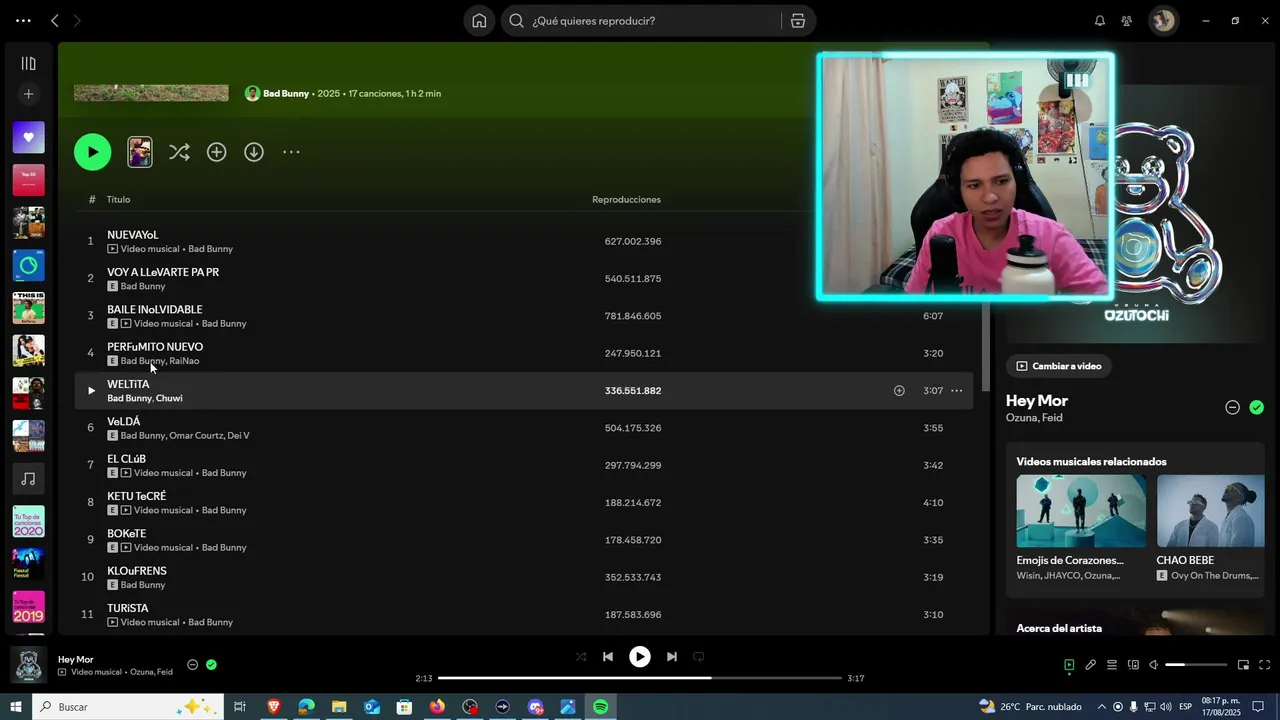This screenshot has width=1280, height=720.
Task: Toggle Hey Mor saved checkmark in side panel
Action: coord(1257,407)
